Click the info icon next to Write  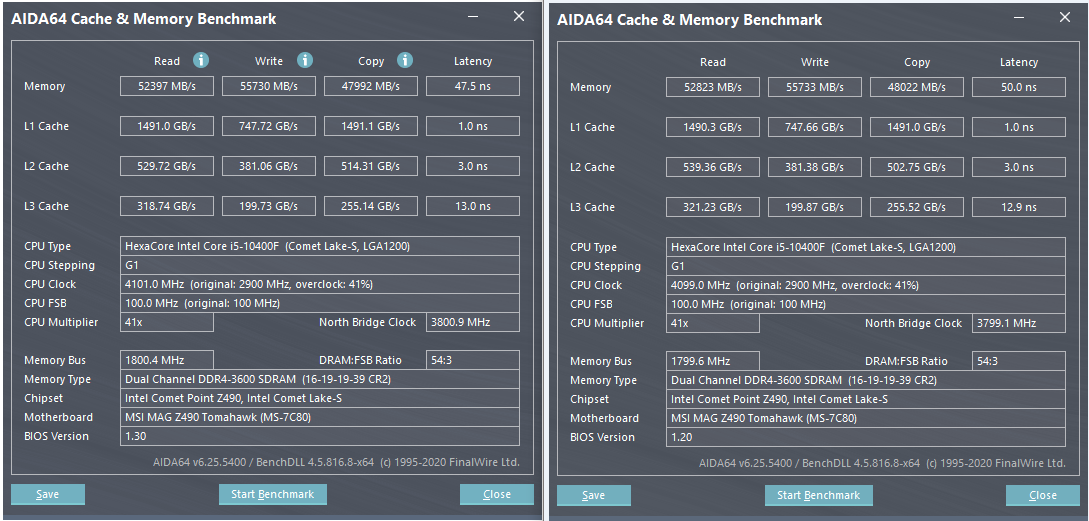[x=305, y=61]
